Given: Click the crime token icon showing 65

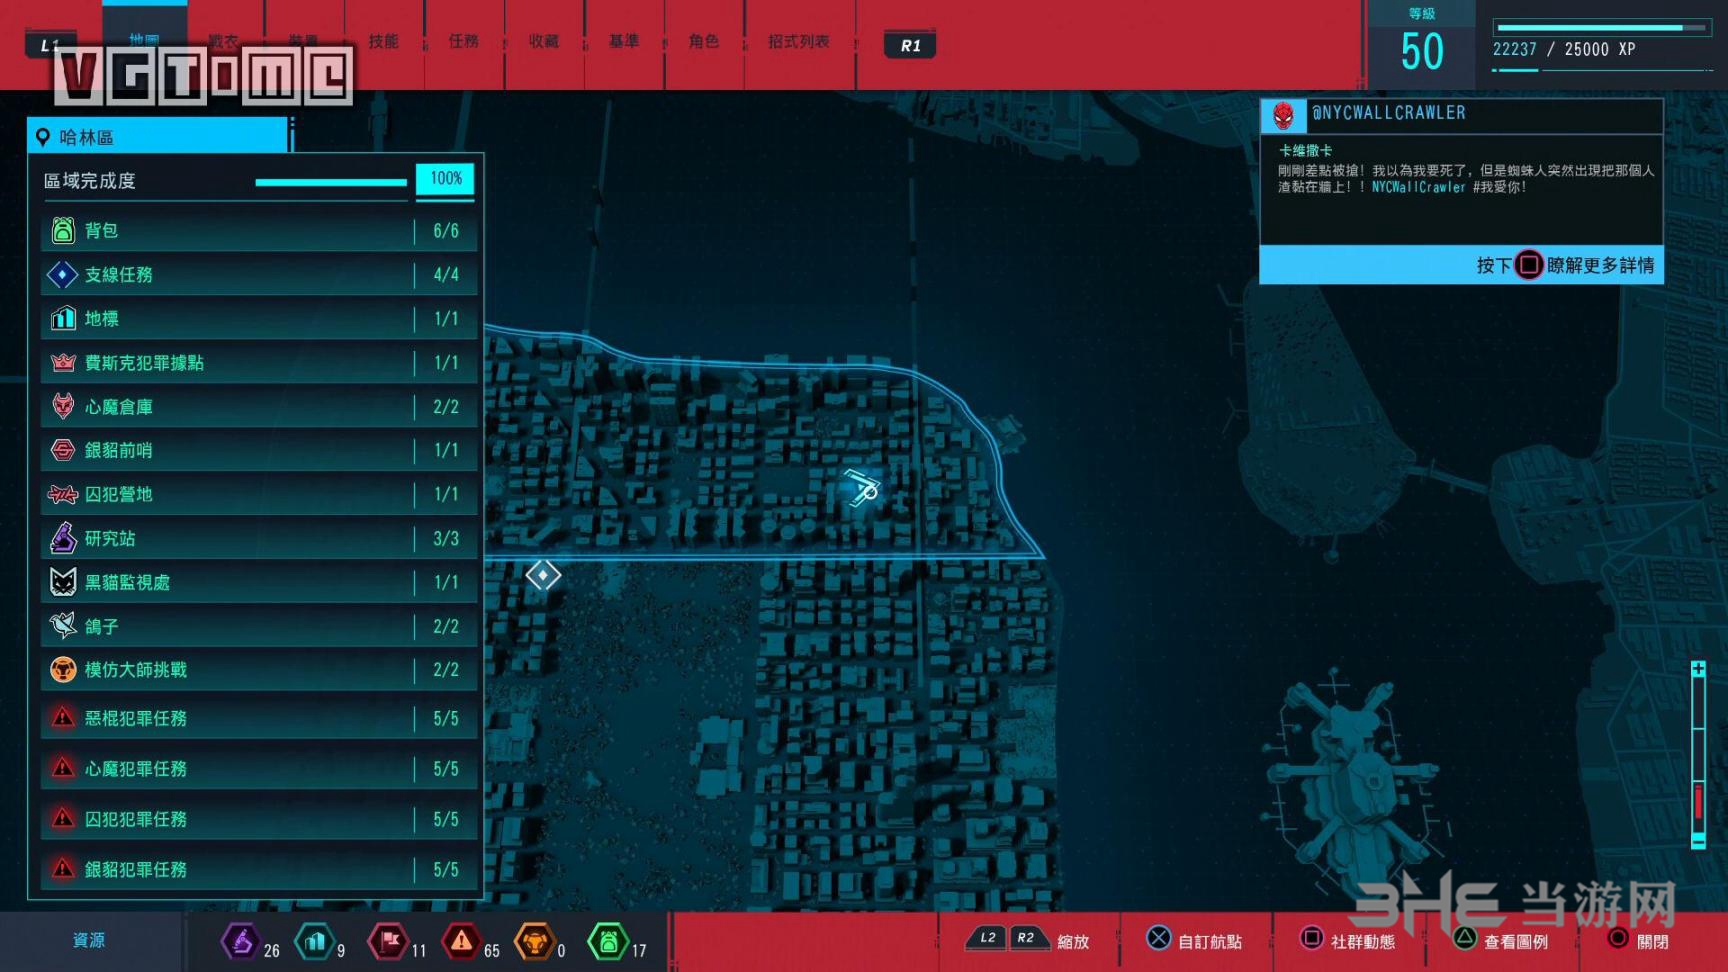Looking at the screenshot, I should (x=461, y=941).
